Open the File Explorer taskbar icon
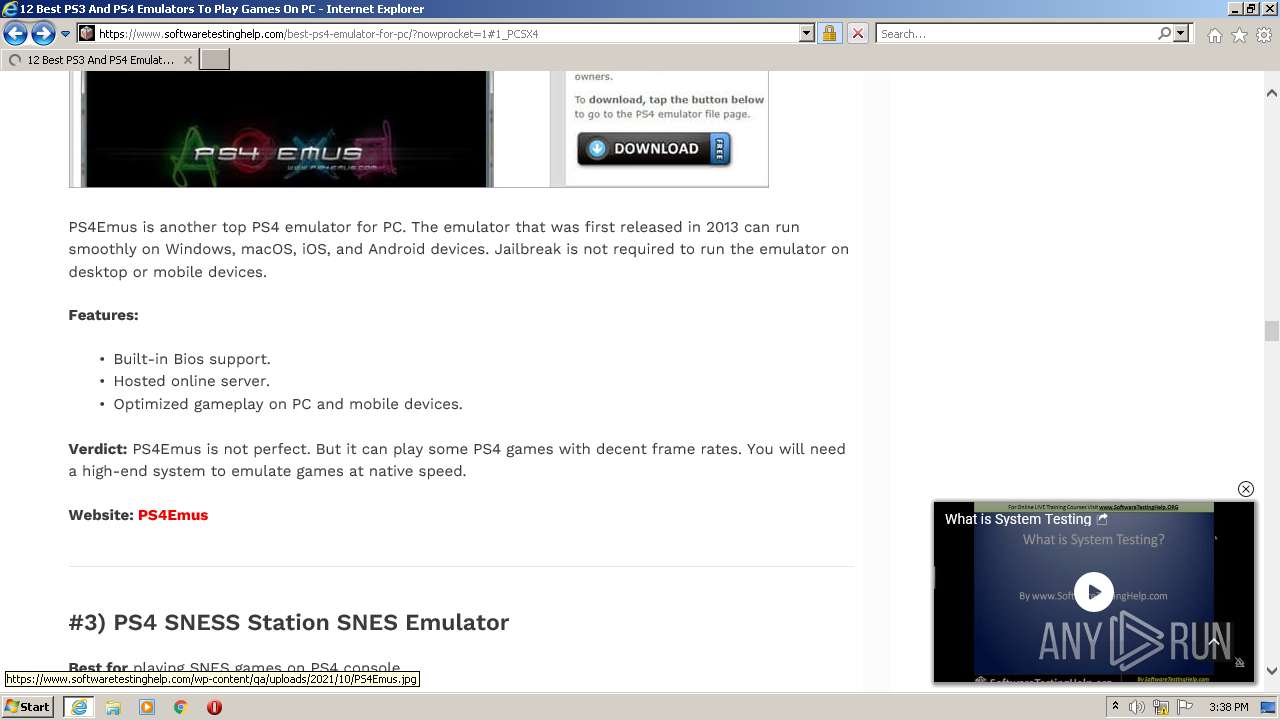Screen dimensions: 1280x720 [x=113, y=707]
